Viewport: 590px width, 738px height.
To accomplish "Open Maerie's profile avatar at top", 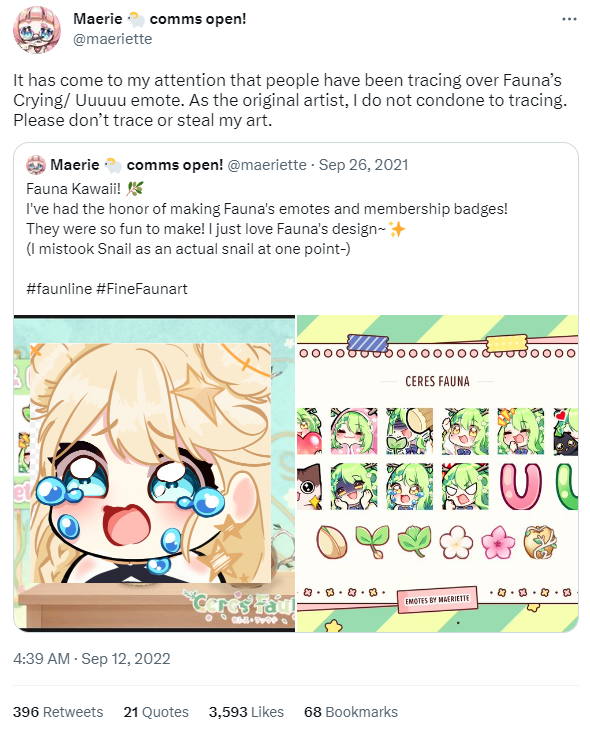I will (x=36, y=29).
